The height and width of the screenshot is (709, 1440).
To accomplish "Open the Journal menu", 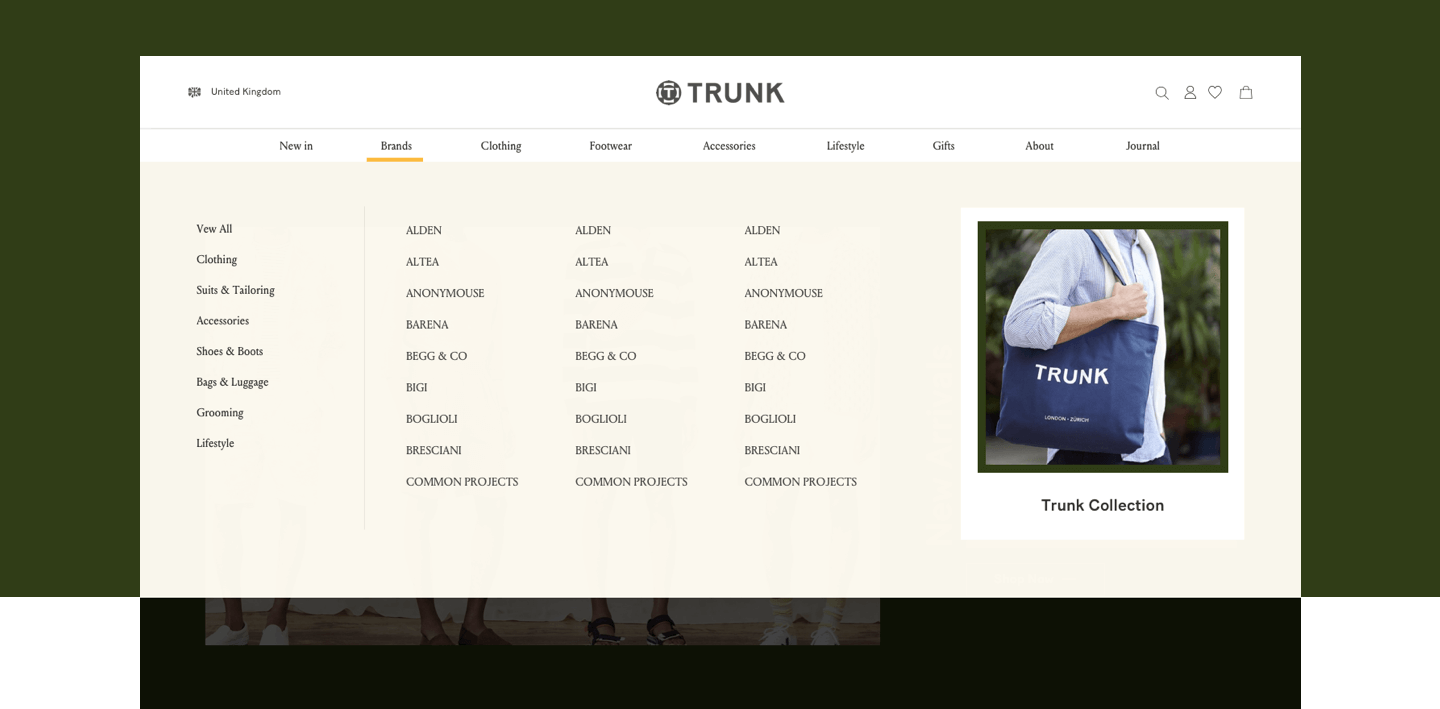I will 1142,145.
